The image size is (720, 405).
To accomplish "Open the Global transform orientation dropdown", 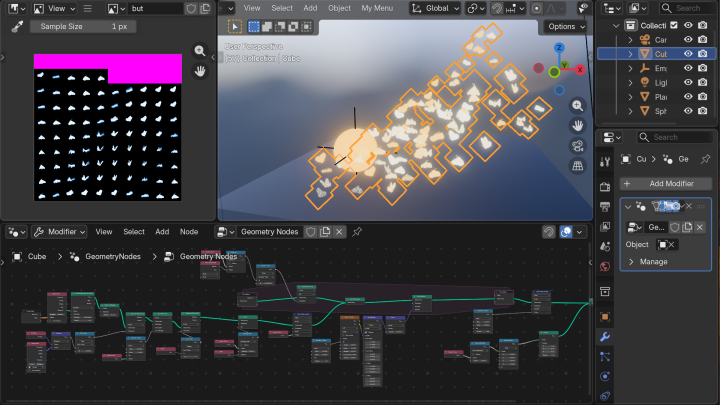I will [x=430, y=8].
